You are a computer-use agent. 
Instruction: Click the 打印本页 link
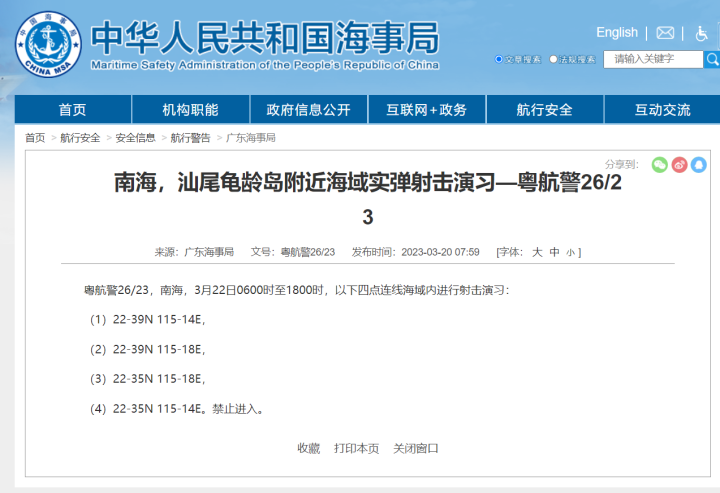coord(357,448)
